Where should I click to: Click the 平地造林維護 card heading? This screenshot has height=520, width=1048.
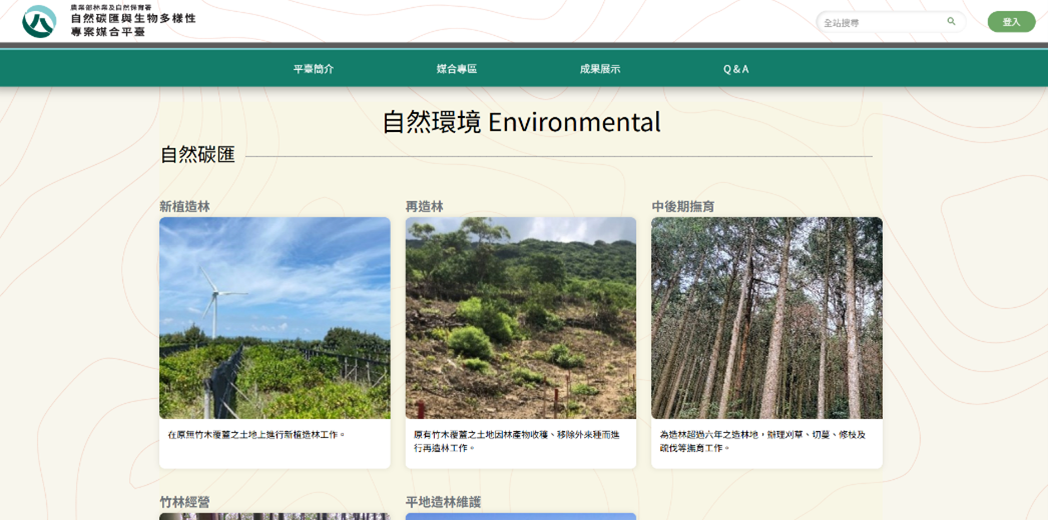click(443, 501)
